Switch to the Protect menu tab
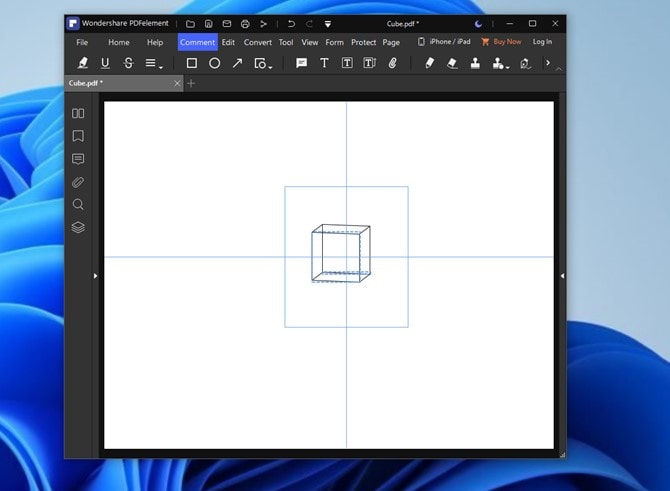Viewport: 670px width, 491px height. pos(363,42)
